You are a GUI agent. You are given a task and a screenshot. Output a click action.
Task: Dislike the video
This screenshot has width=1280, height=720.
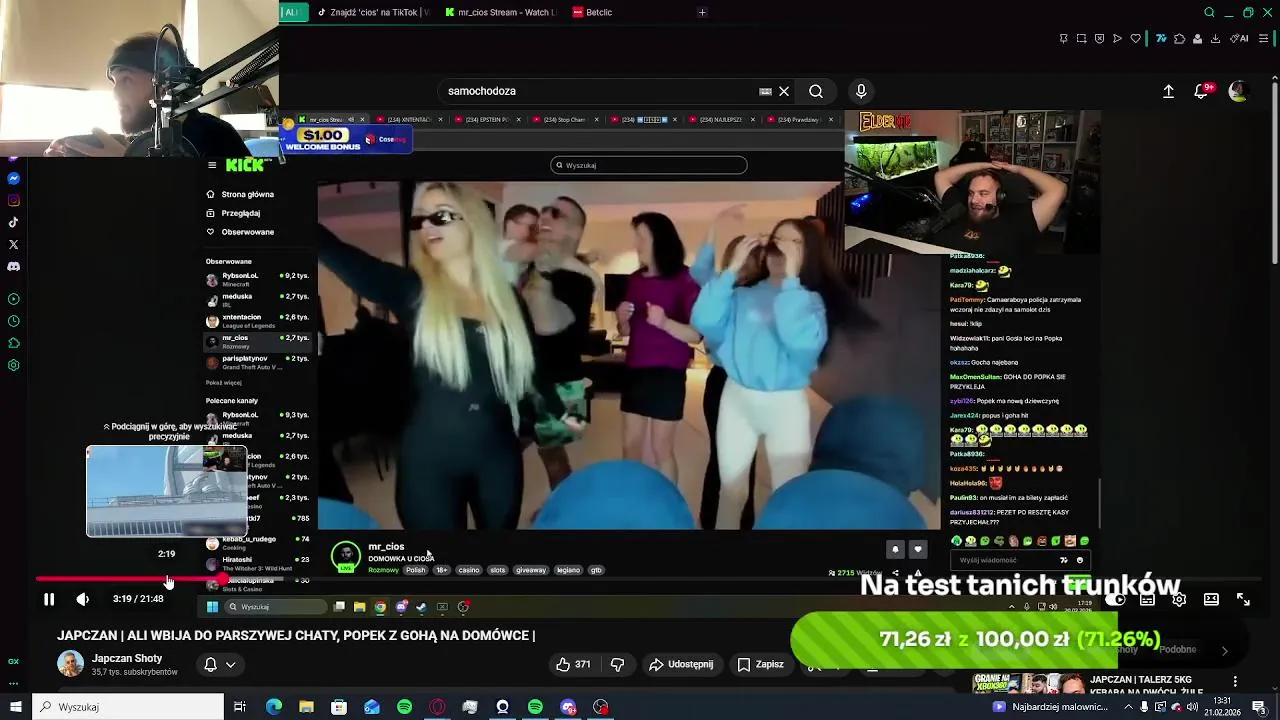click(x=618, y=664)
